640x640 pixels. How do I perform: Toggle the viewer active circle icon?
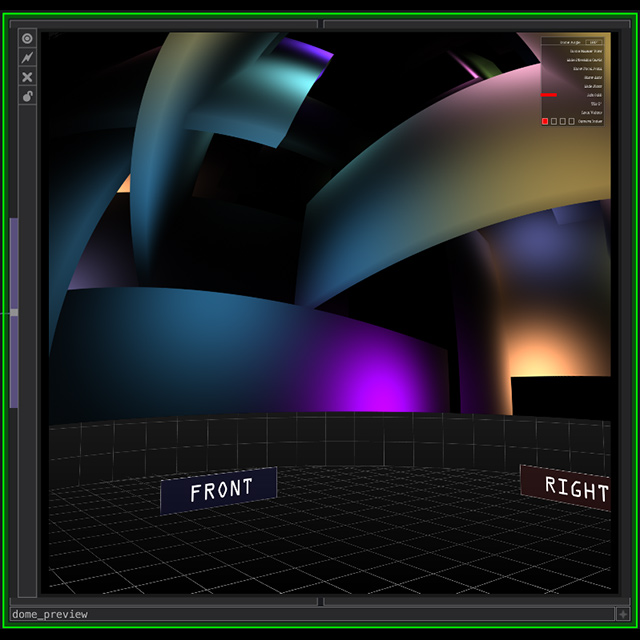pyautogui.click(x=27, y=39)
